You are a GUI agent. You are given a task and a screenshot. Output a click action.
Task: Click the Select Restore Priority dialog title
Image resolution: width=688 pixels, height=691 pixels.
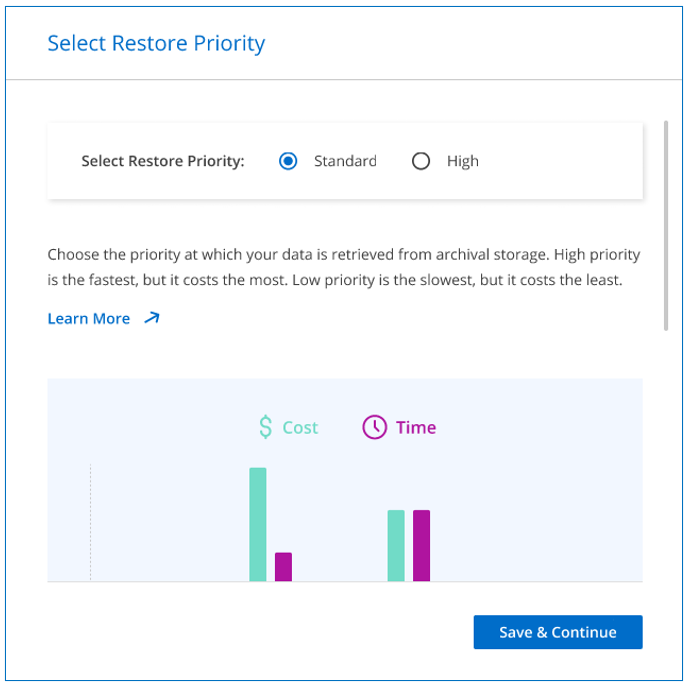coord(156,43)
